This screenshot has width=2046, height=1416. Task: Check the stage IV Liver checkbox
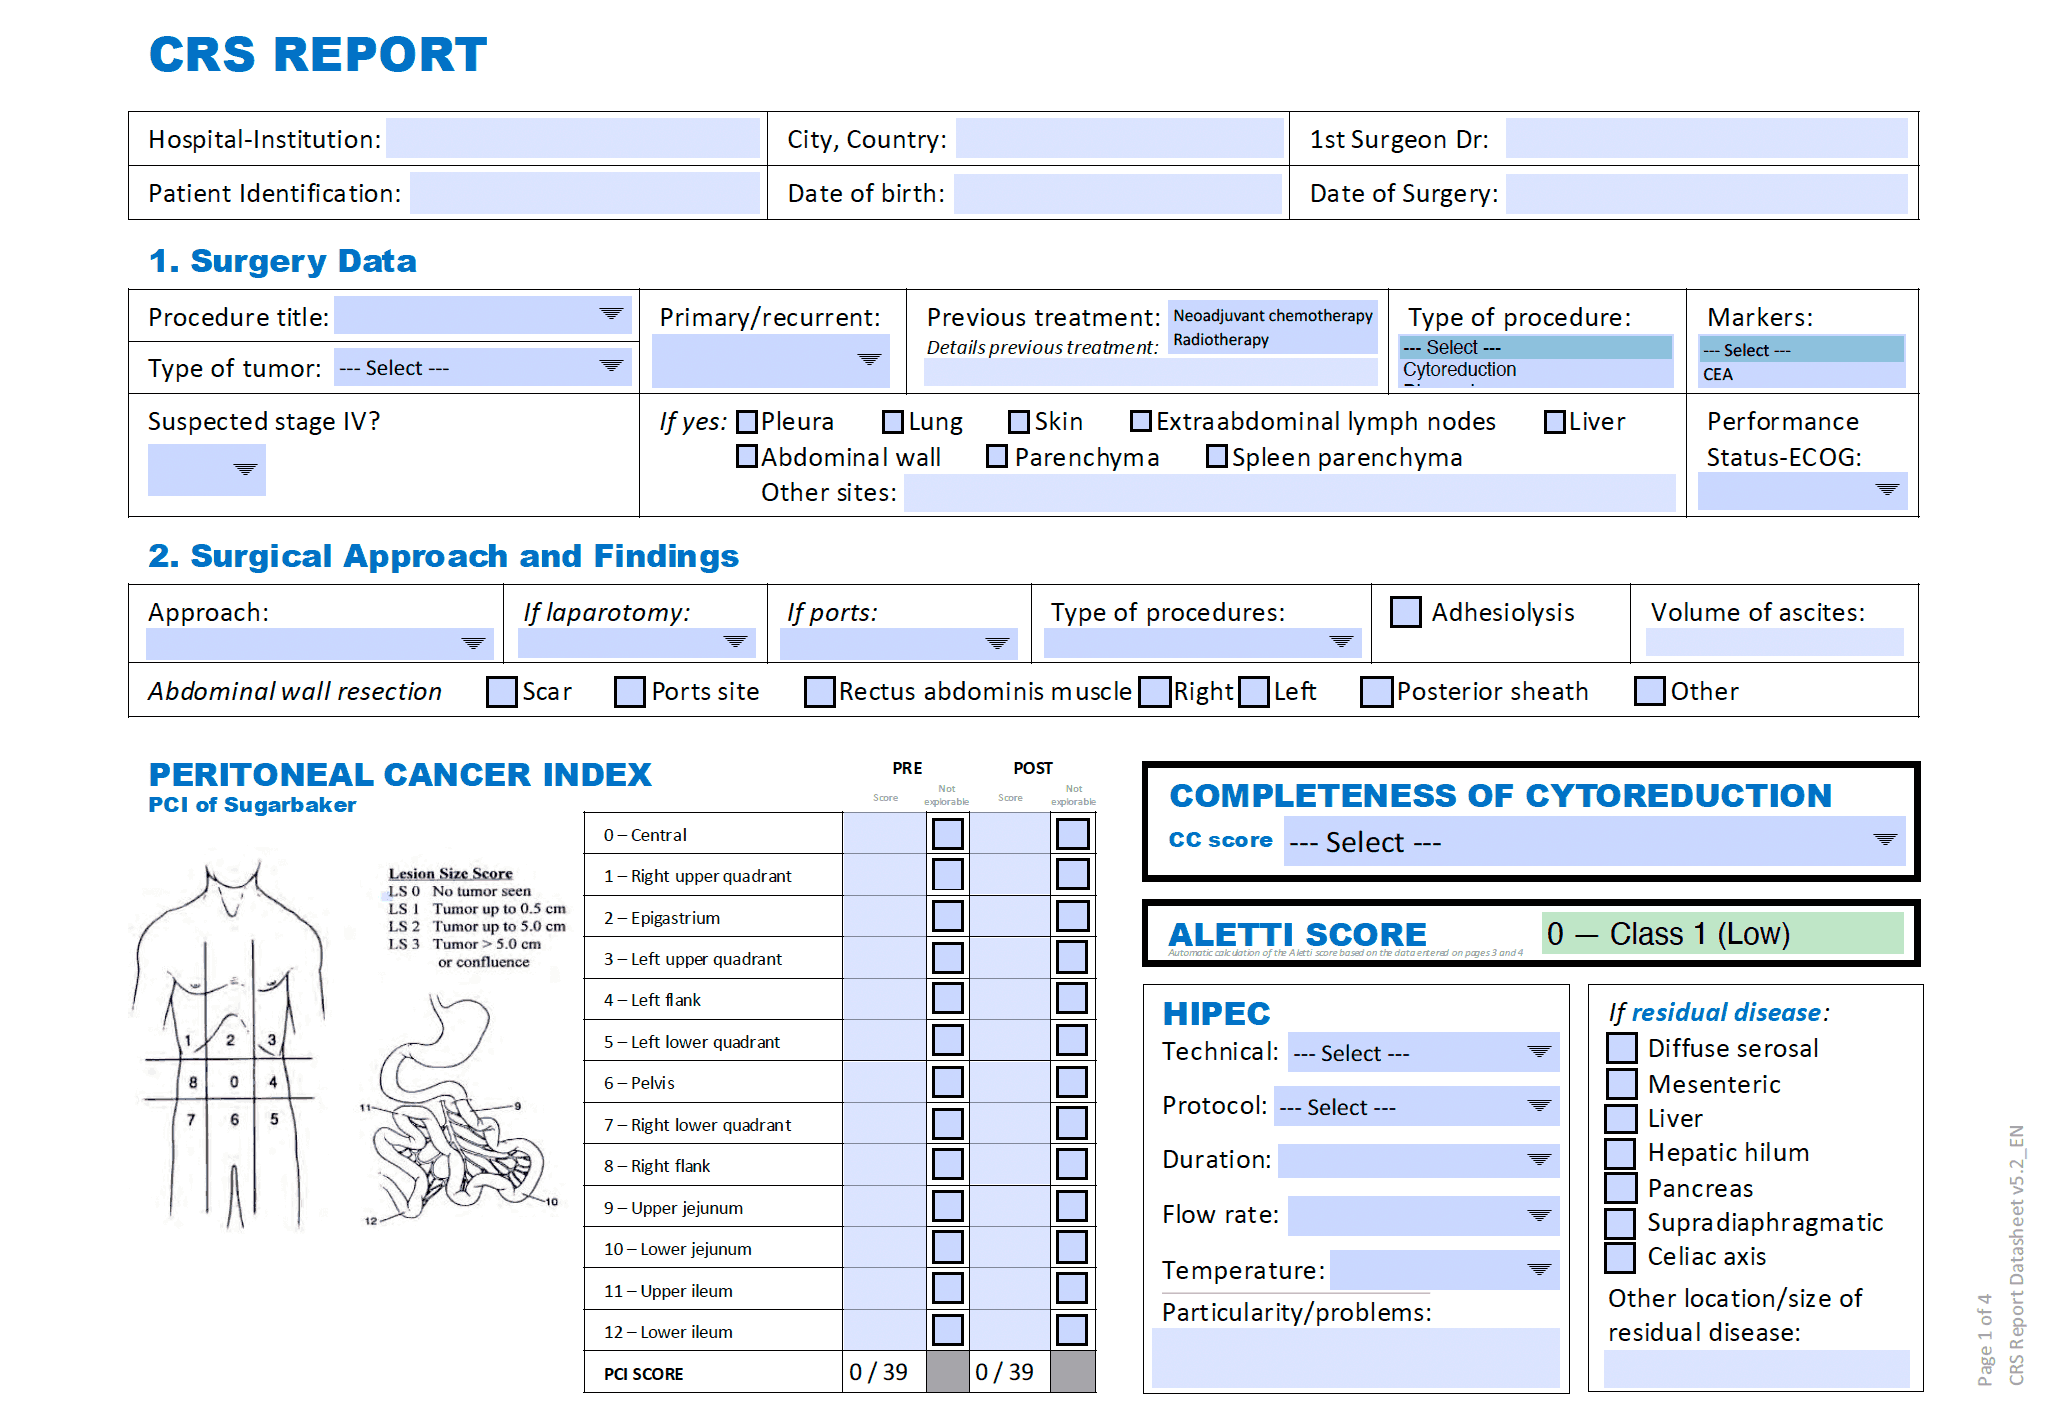[1555, 422]
